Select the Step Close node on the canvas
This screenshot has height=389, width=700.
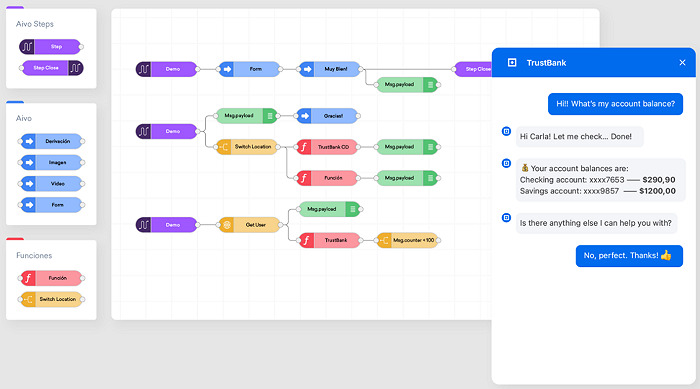coord(473,69)
